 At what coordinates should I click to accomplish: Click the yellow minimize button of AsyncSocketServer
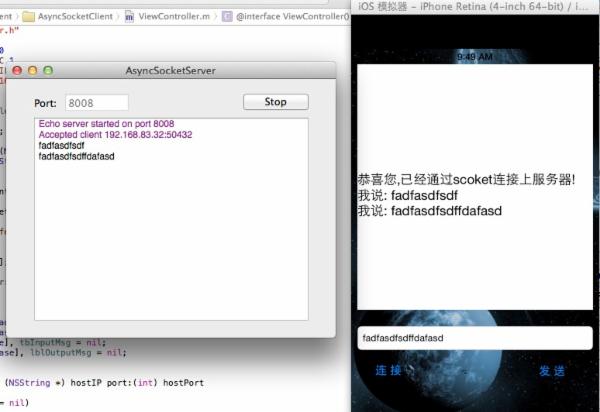point(32,71)
